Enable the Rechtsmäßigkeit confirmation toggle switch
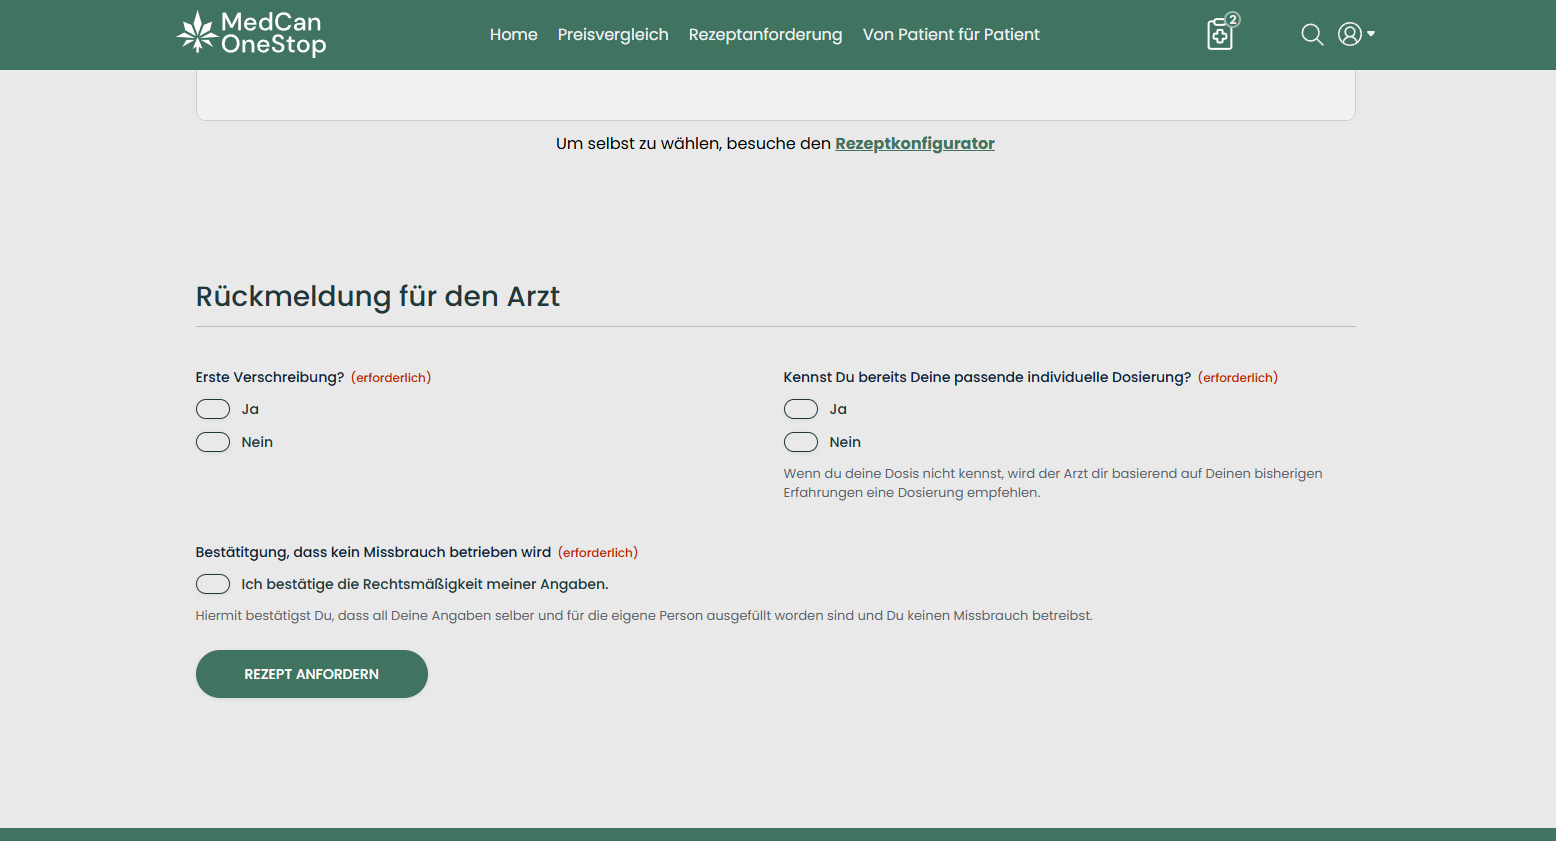The height and width of the screenshot is (841, 1556). point(213,584)
